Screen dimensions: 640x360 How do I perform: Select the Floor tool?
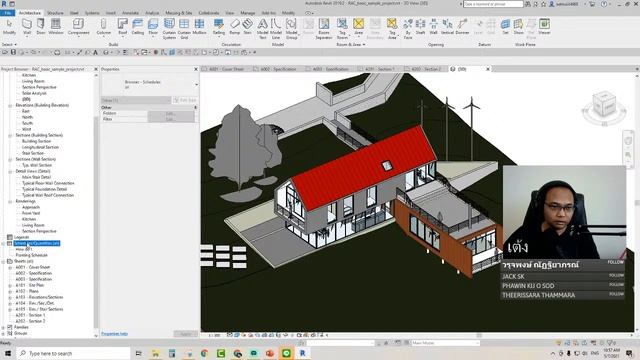click(153, 27)
